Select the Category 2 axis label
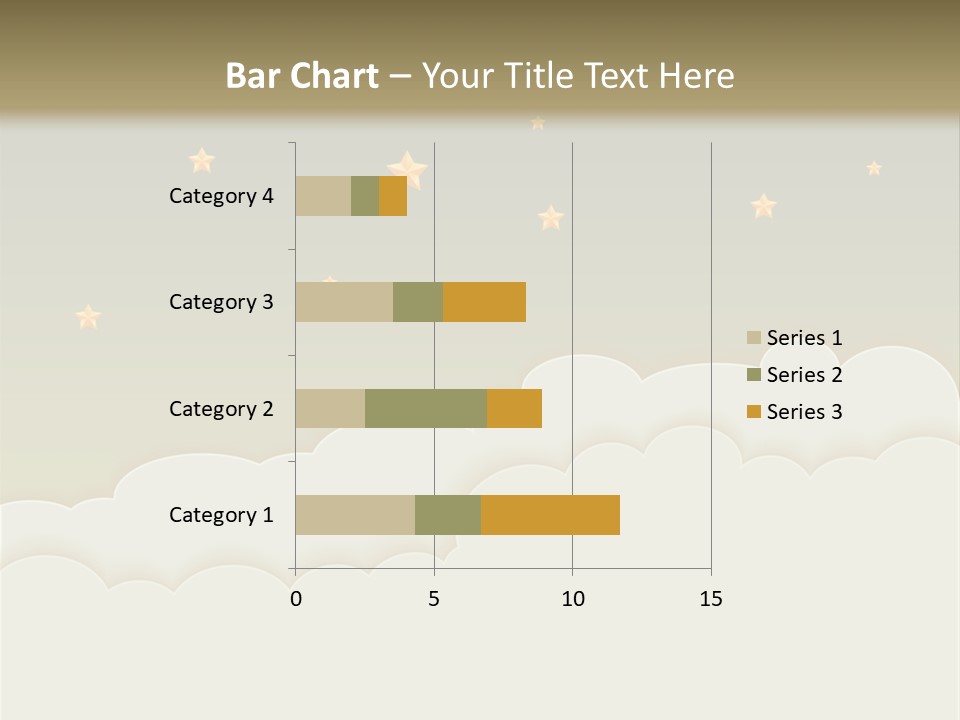Image resolution: width=960 pixels, height=720 pixels. point(221,409)
